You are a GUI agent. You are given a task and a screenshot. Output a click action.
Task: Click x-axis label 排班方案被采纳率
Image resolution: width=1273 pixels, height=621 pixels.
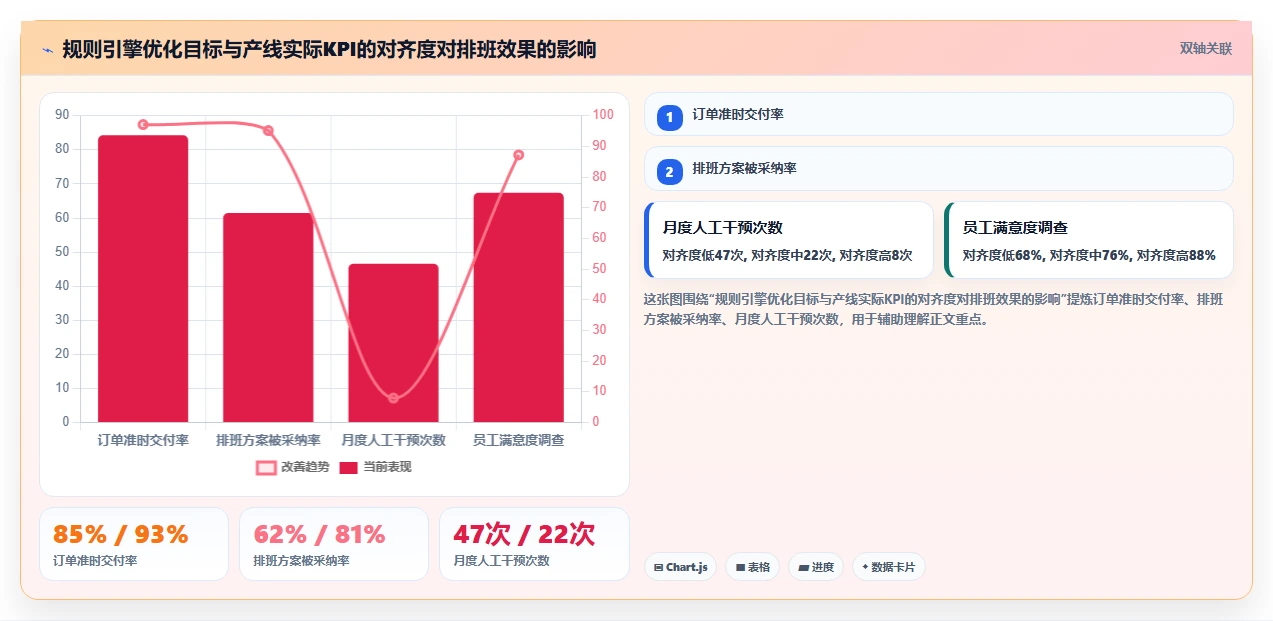coord(268,440)
